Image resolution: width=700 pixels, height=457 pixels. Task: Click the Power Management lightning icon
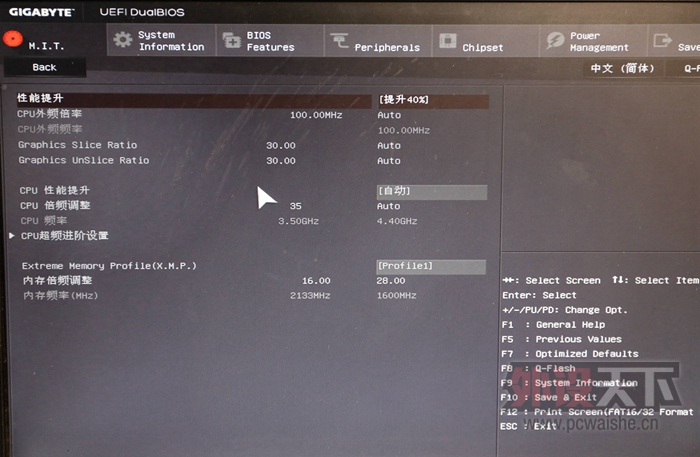pos(555,41)
